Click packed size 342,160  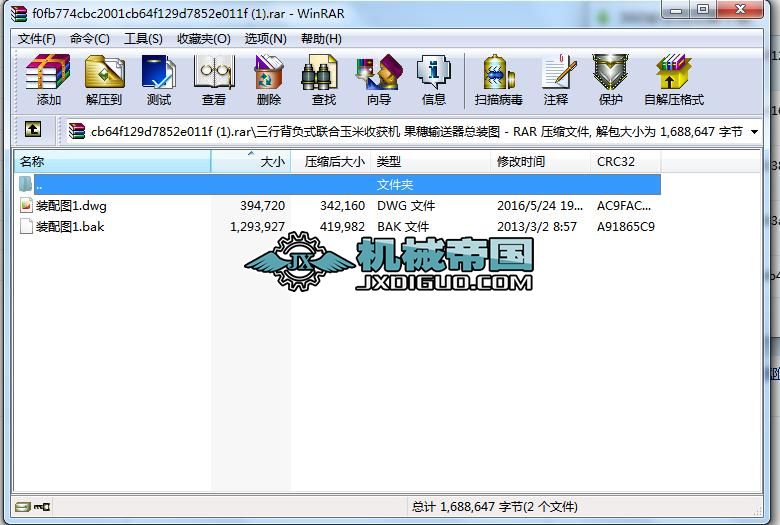343,206
